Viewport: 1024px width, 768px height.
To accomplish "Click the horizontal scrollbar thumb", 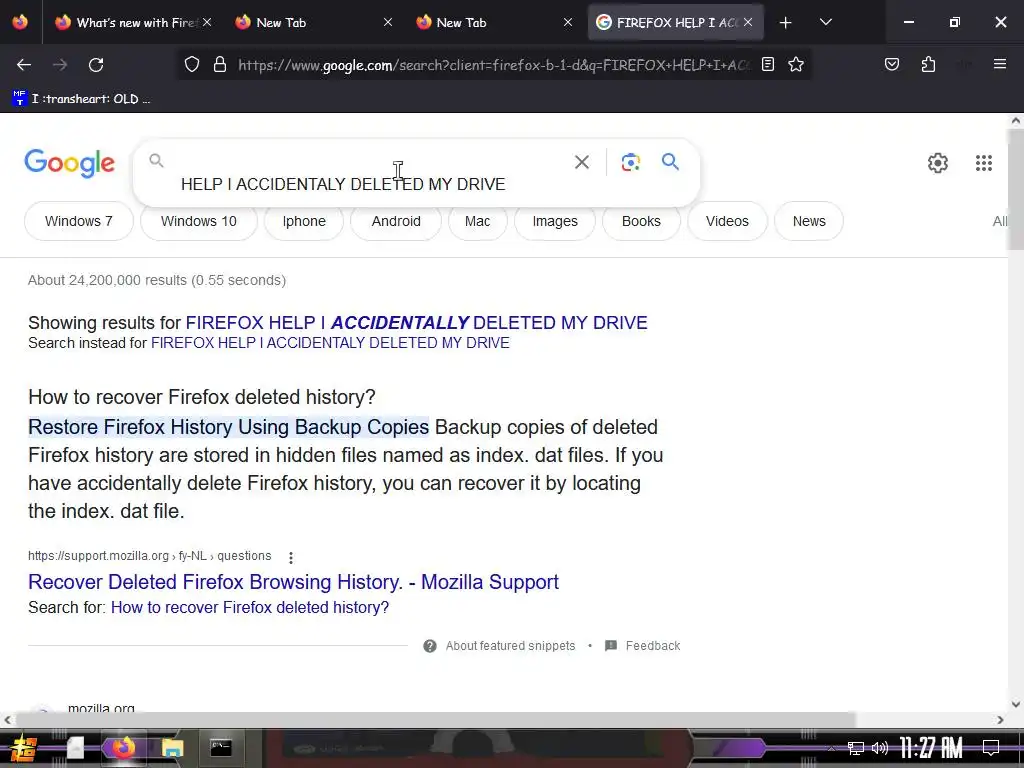I will tap(435, 720).
